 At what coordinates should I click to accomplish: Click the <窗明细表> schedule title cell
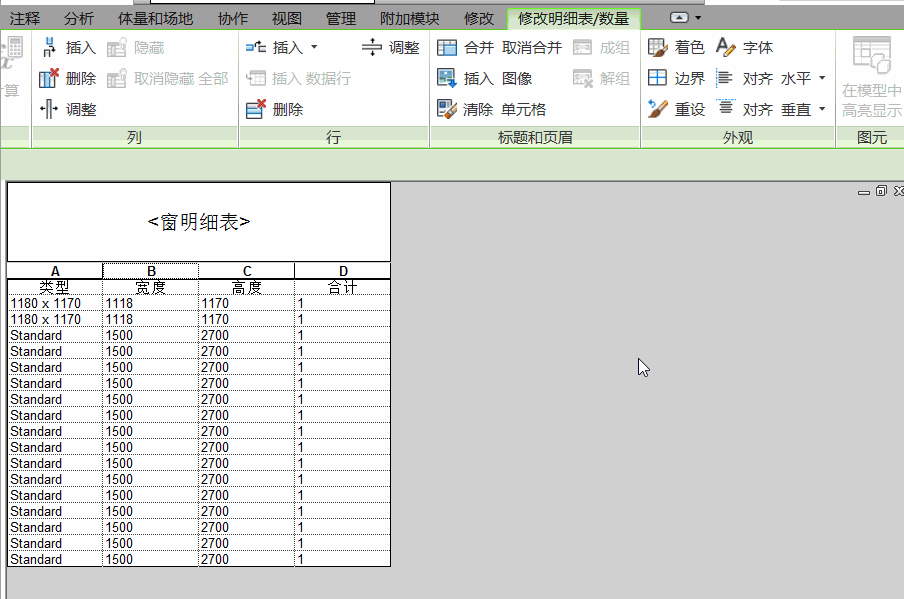click(198, 222)
